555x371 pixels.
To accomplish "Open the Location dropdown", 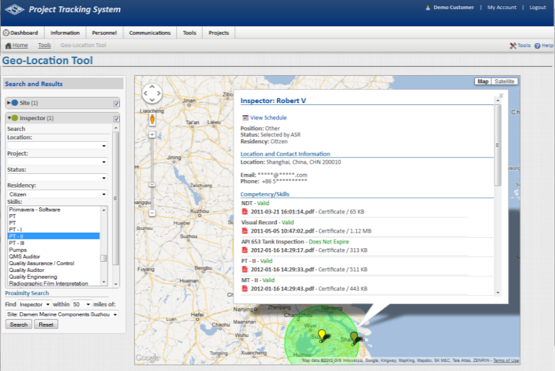I will (x=57, y=145).
